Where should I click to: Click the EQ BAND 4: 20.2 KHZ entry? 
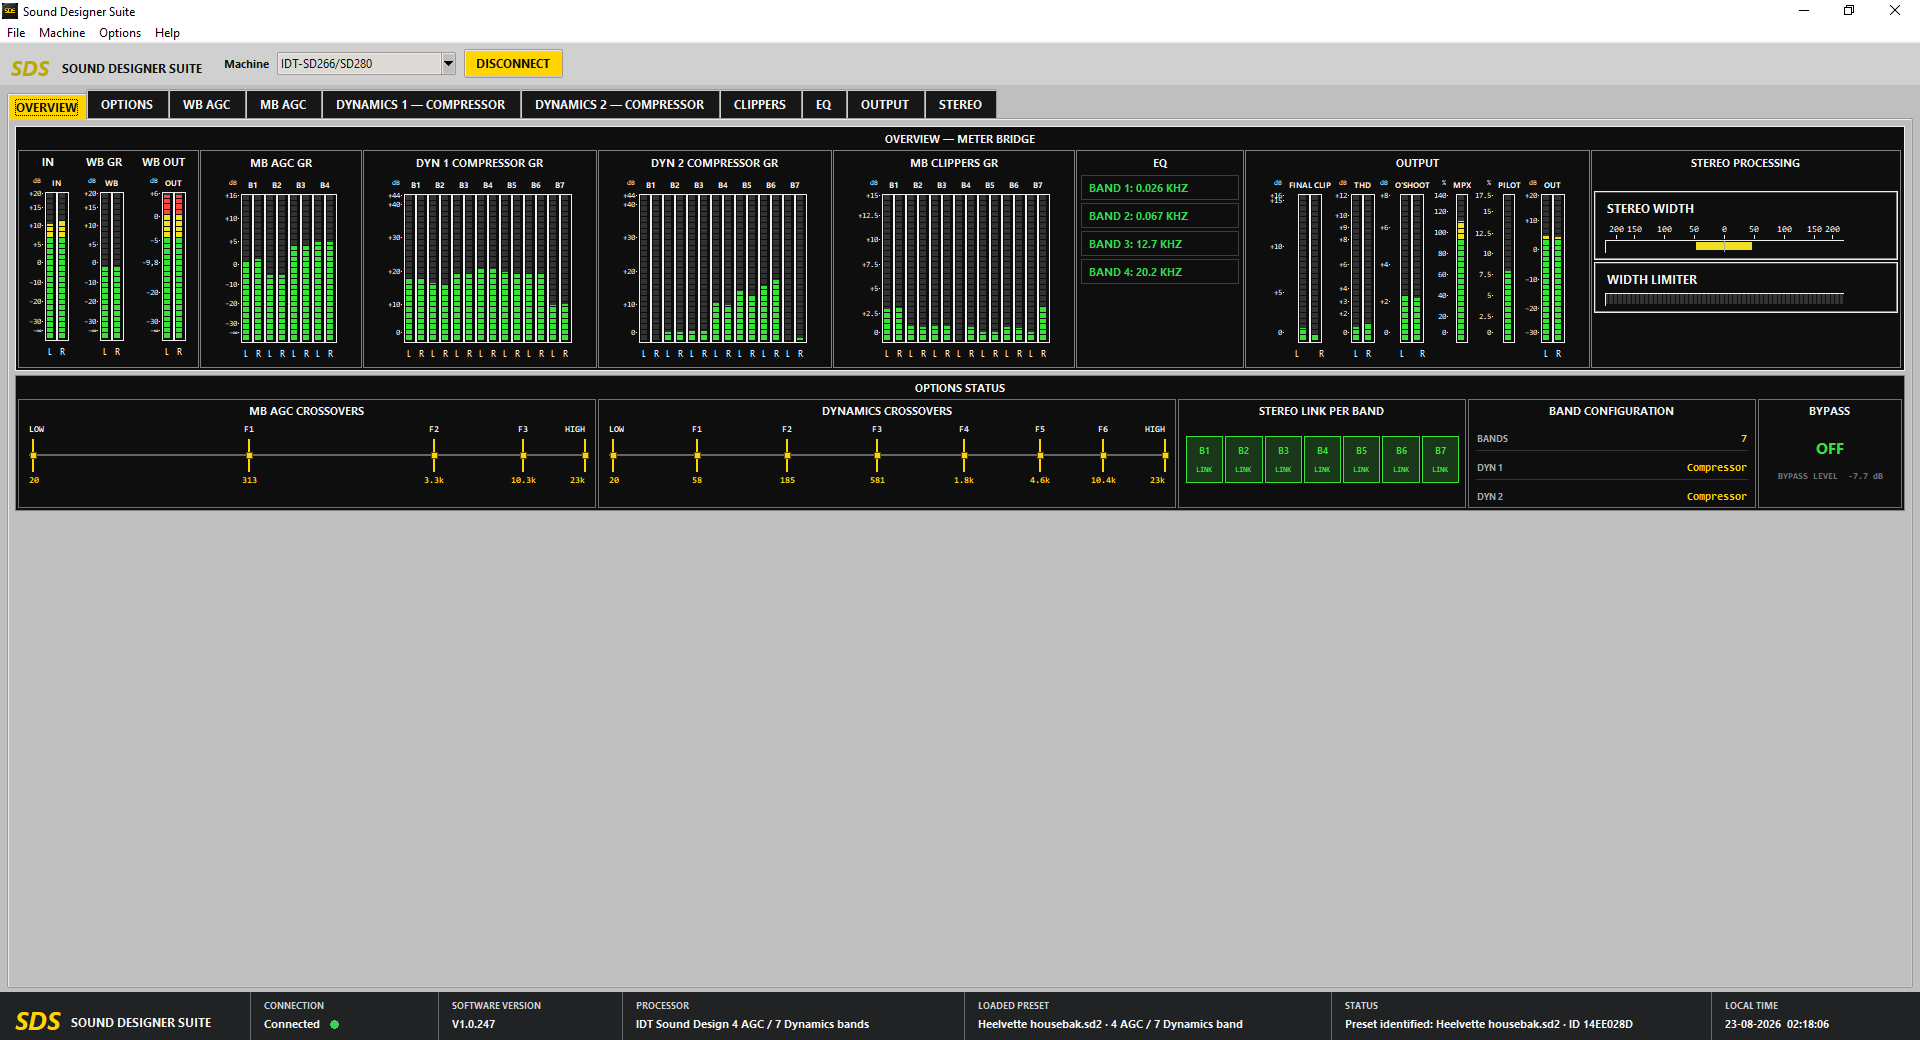click(x=1159, y=272)
